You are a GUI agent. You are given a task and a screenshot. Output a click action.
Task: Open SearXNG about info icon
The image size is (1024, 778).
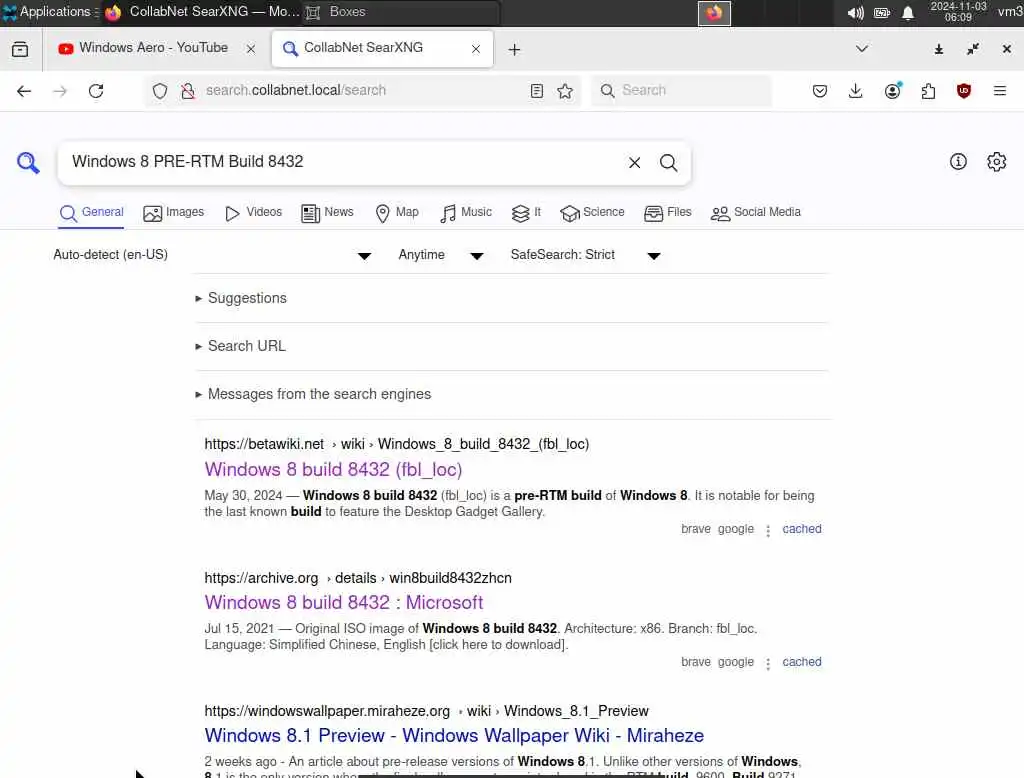958,161
